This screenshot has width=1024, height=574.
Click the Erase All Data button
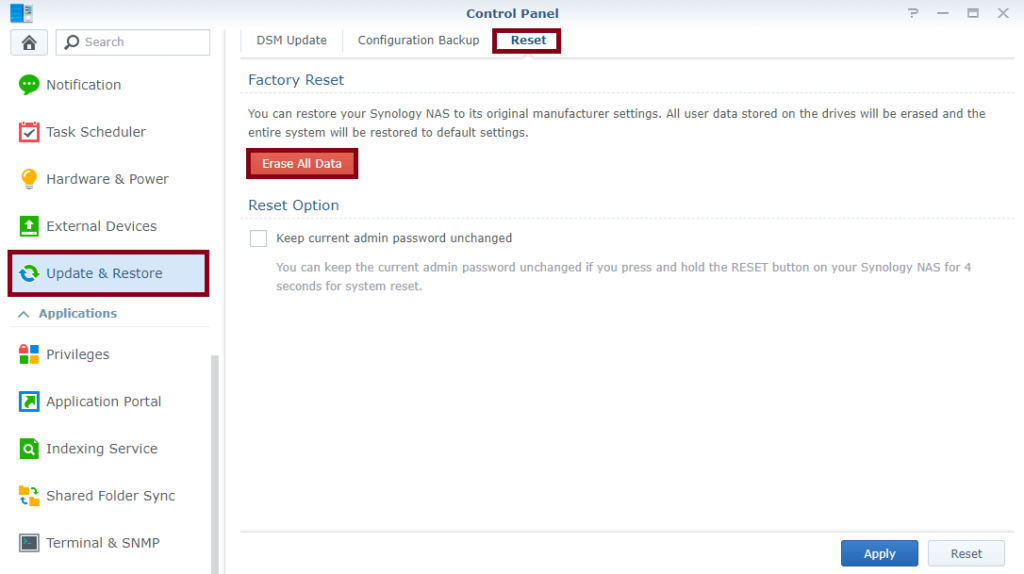pos(302,163)
